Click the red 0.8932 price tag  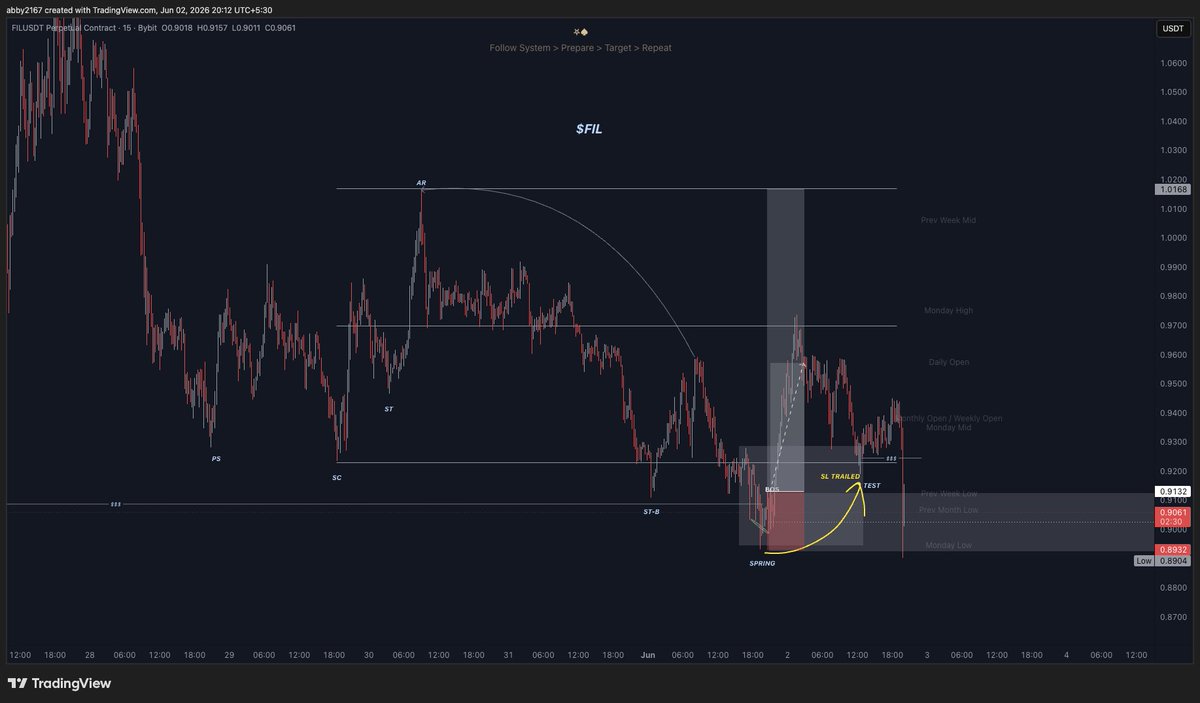point(1172,550)
